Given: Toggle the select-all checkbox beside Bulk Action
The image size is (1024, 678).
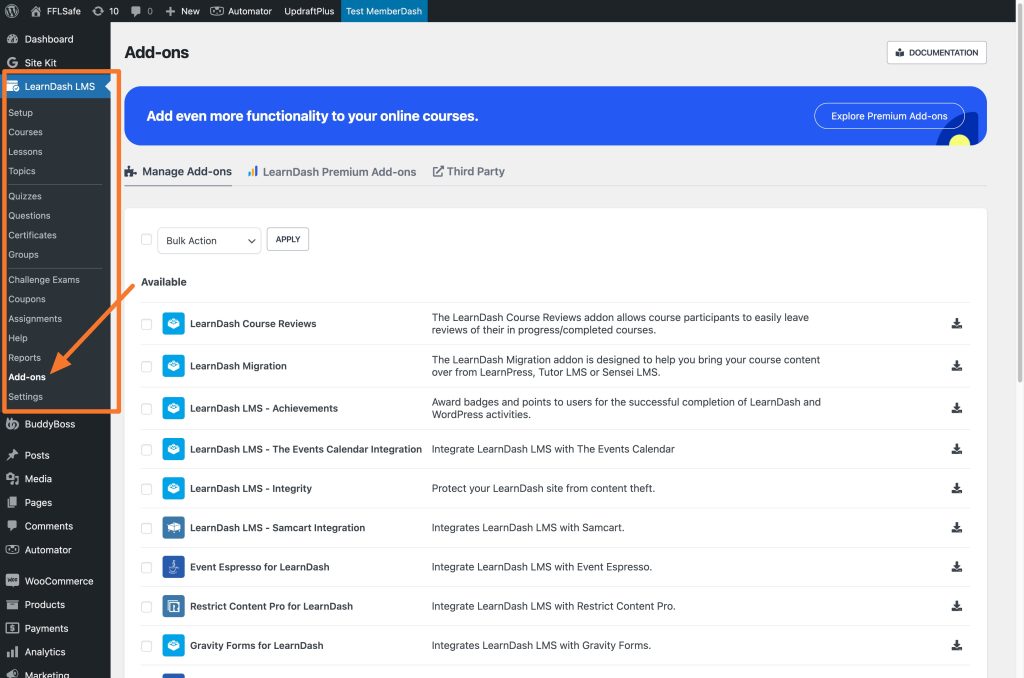Looking at the screenshot, I should point(146,240).
